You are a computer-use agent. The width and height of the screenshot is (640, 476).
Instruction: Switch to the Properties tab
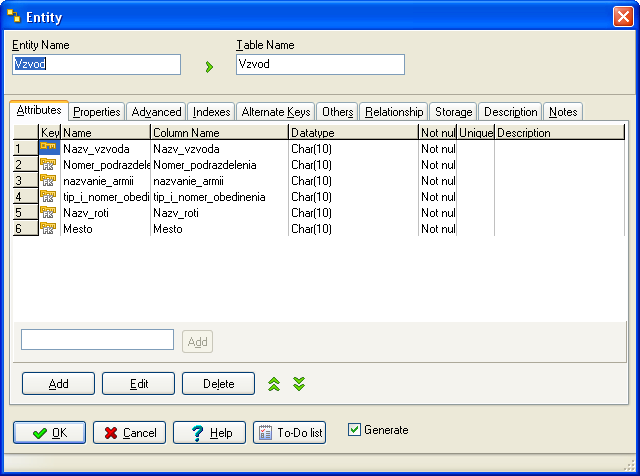pos(97,112)
